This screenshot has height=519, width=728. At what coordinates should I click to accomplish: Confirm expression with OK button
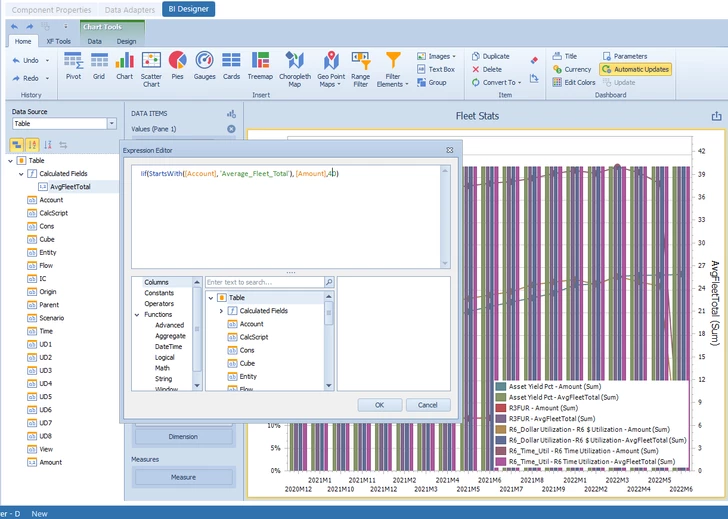(x=379, y=405)
